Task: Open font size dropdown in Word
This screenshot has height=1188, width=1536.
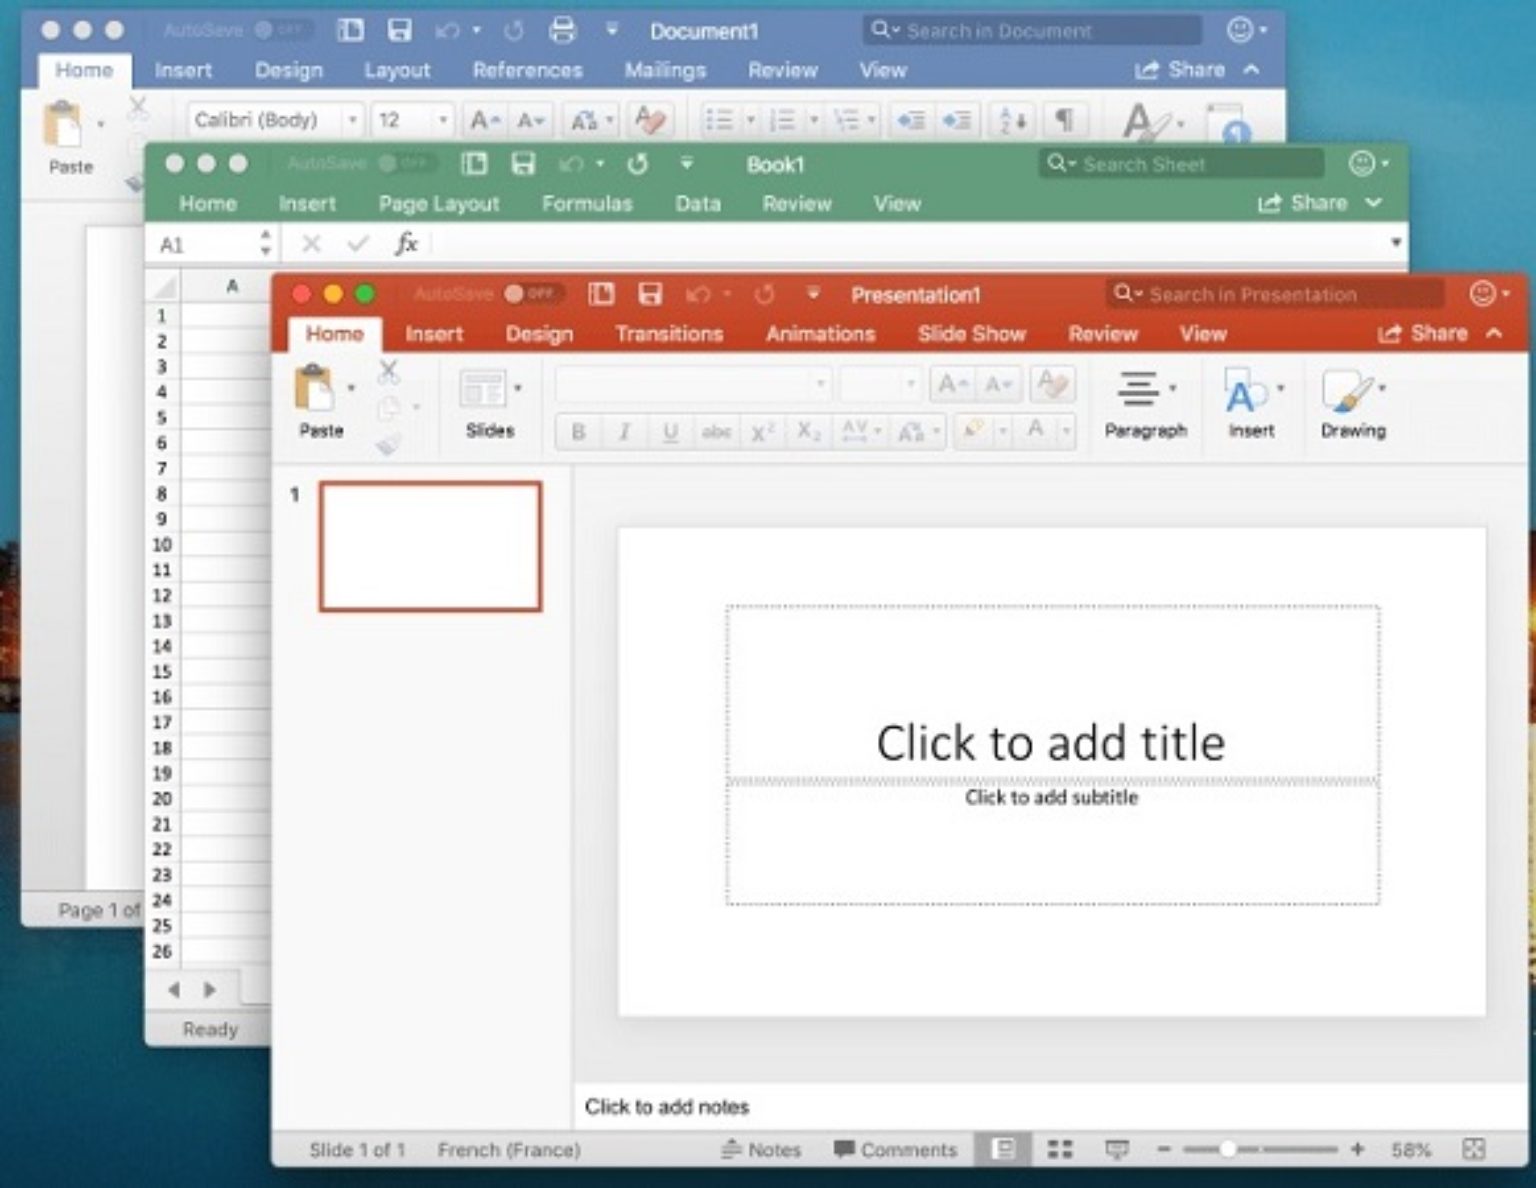Action: pyautogui.click(x=443, y=121)
